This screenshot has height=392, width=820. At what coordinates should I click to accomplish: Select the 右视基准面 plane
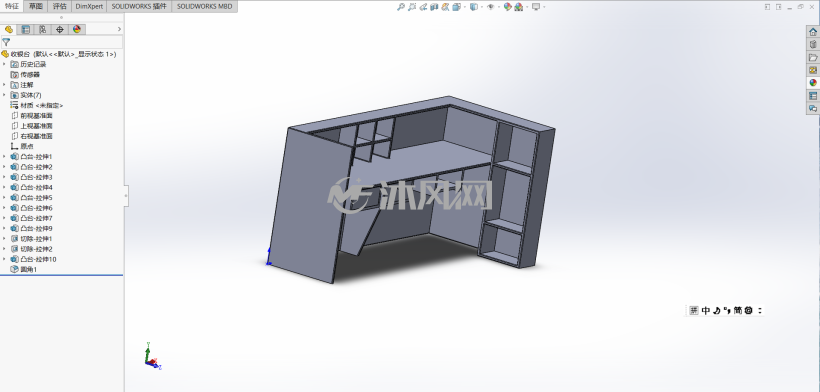(31, 136)
